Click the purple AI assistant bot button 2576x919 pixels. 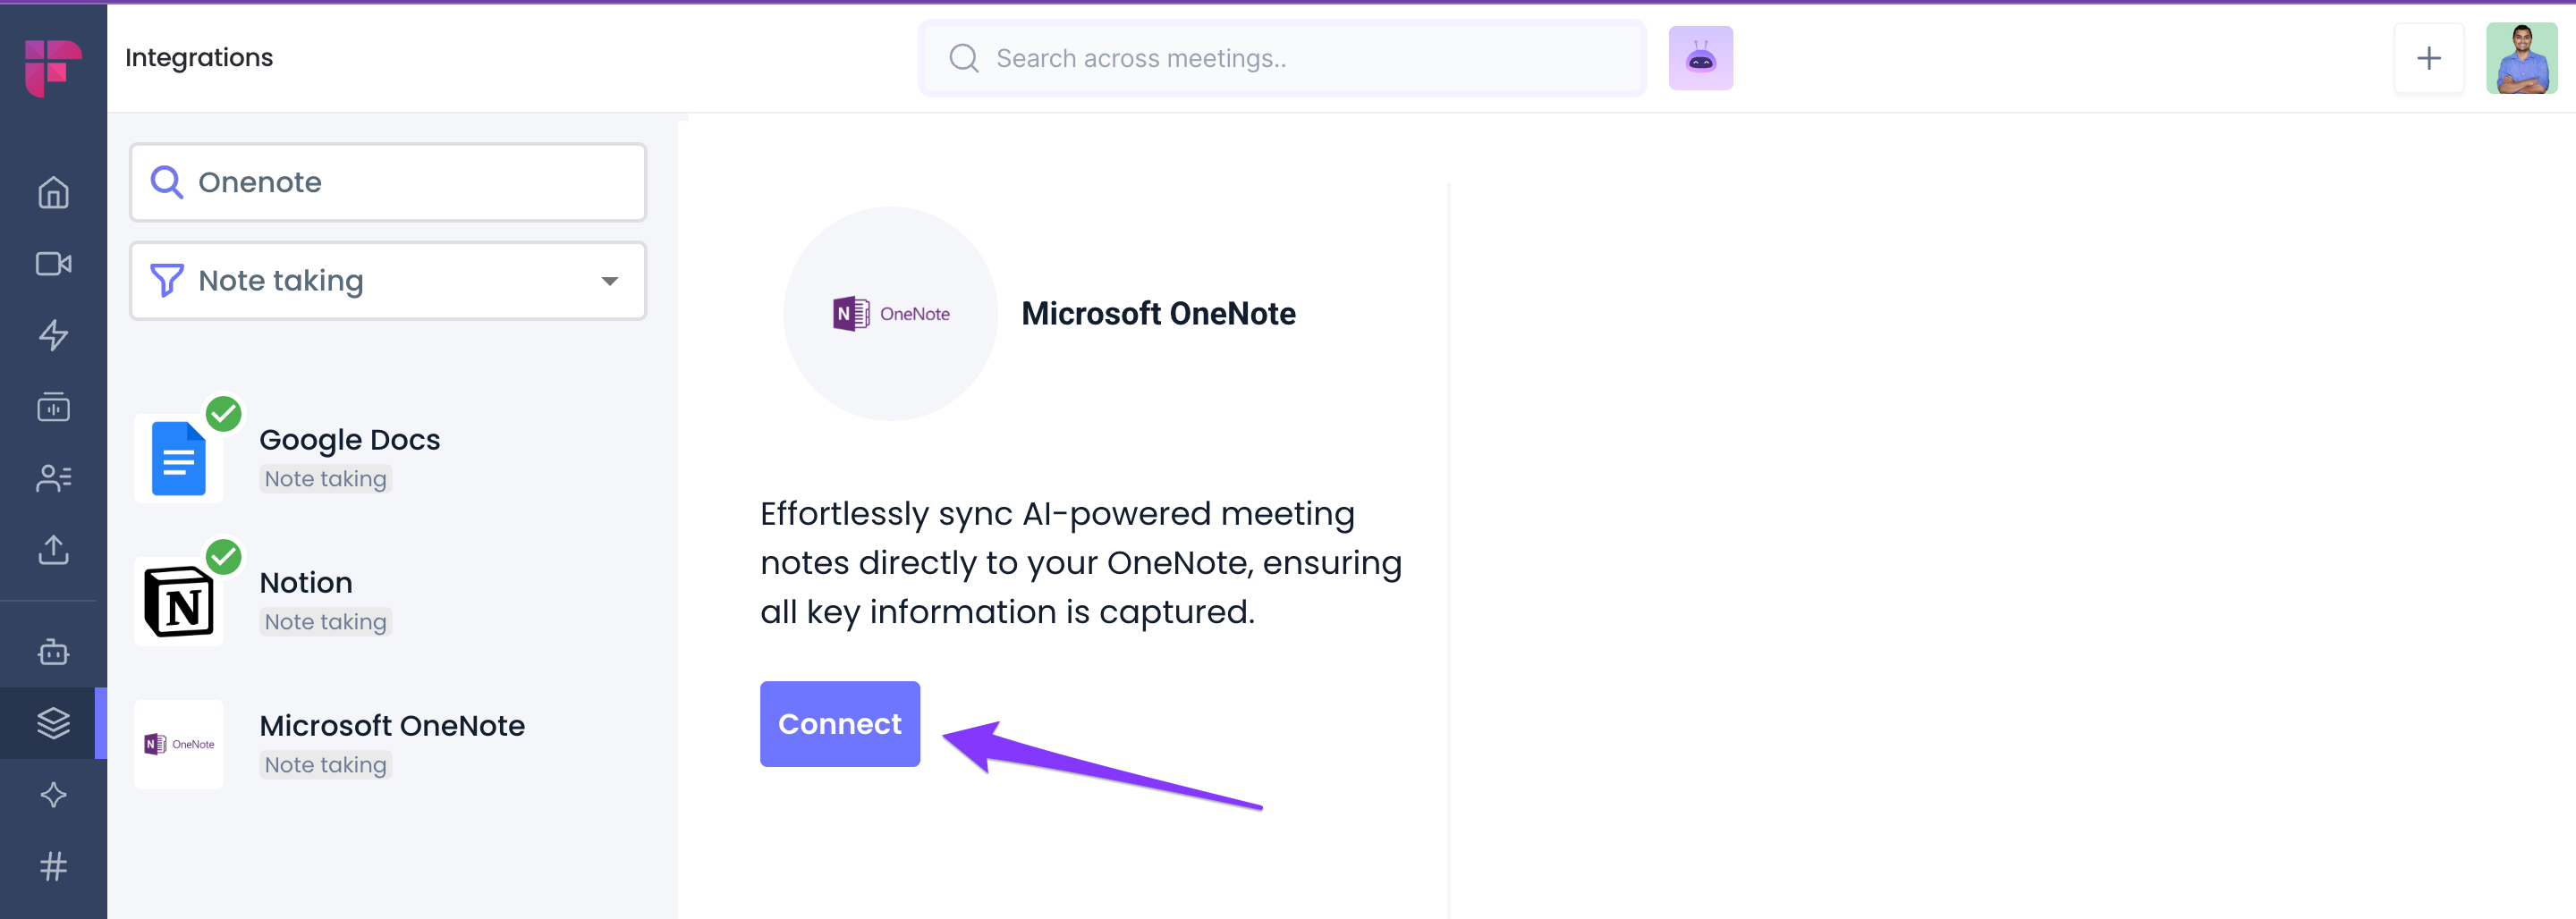(x=1700, y=58)
